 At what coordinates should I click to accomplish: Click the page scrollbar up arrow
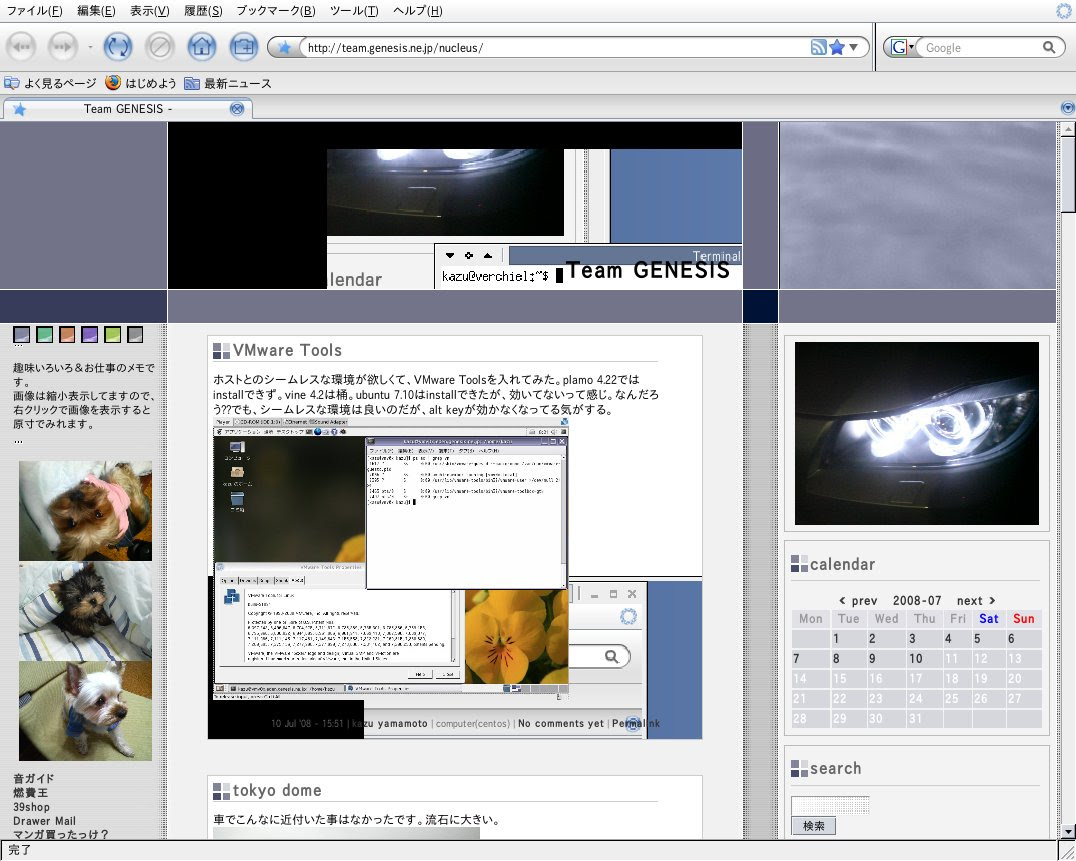click(x=1067, y=128)
